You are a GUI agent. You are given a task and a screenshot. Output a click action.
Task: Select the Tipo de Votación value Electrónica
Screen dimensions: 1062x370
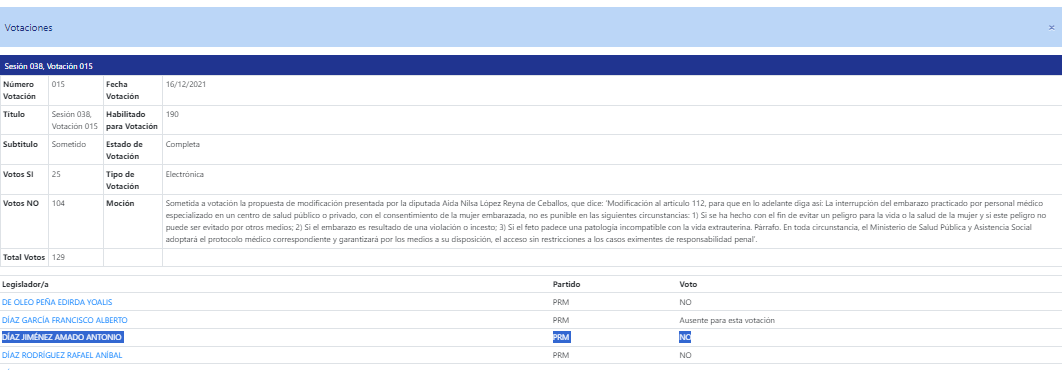coord(185,174)
